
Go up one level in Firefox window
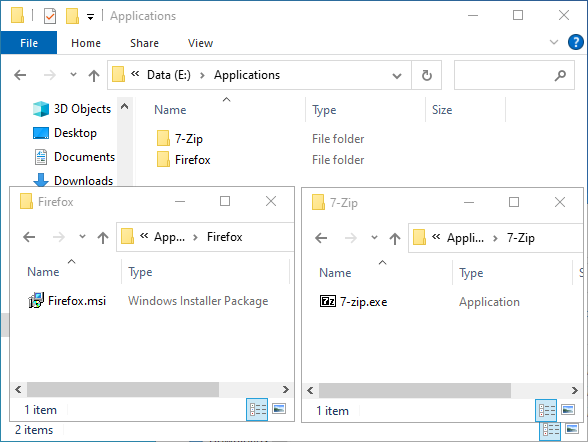pyautogui.click(x=103, y=237)
